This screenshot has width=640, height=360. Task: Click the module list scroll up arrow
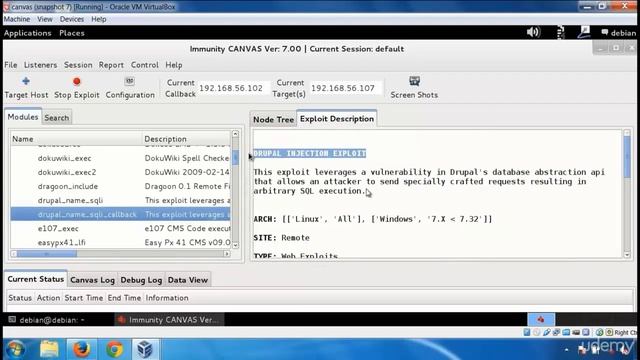point(236,134)
